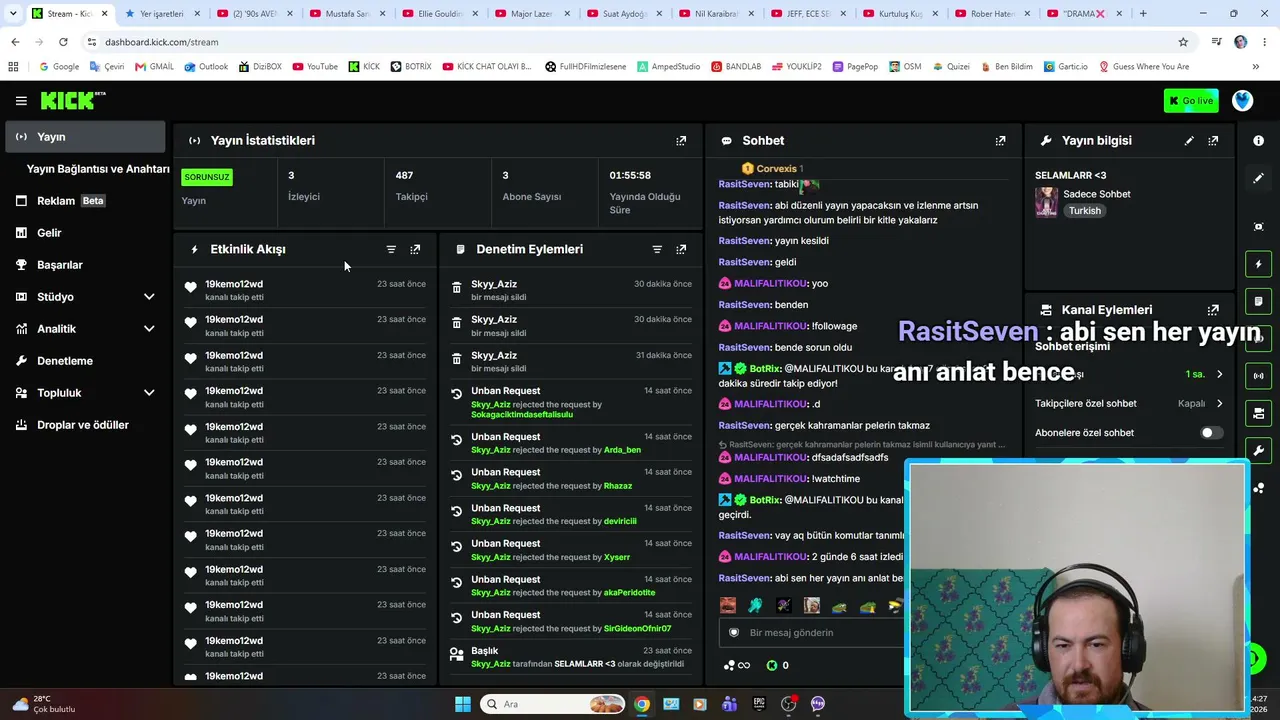1280x720 pixels.
Task: Select Yayın in the sidebar
Action: (x=85, y=137)
